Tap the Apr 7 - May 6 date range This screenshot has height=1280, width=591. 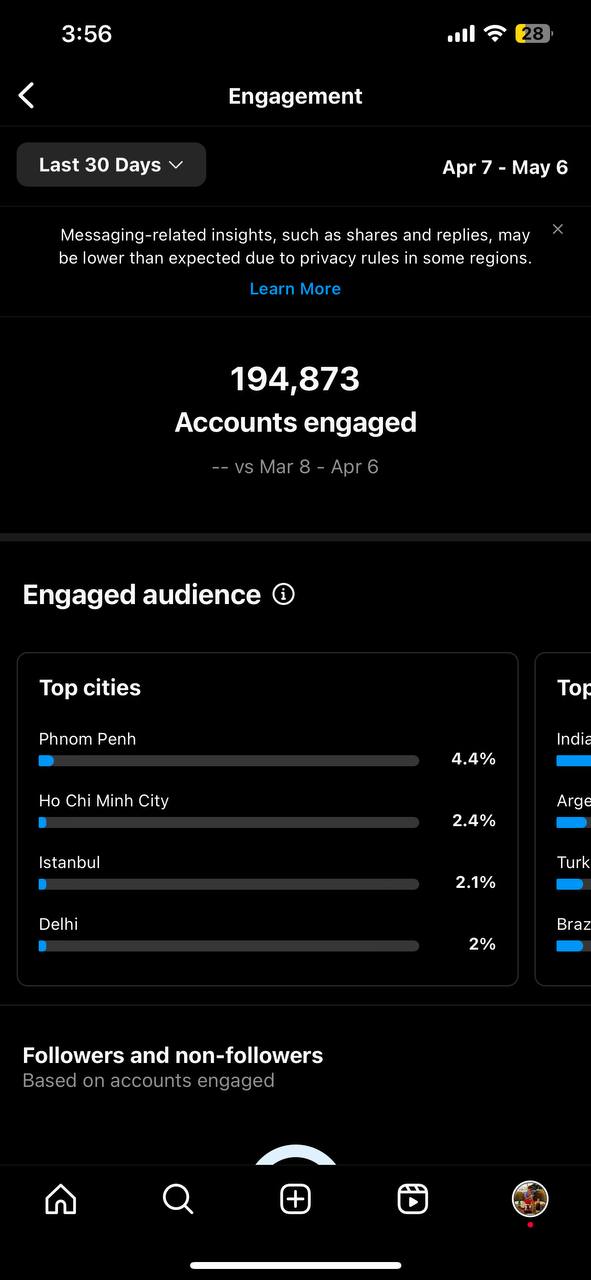pos(505,167)
